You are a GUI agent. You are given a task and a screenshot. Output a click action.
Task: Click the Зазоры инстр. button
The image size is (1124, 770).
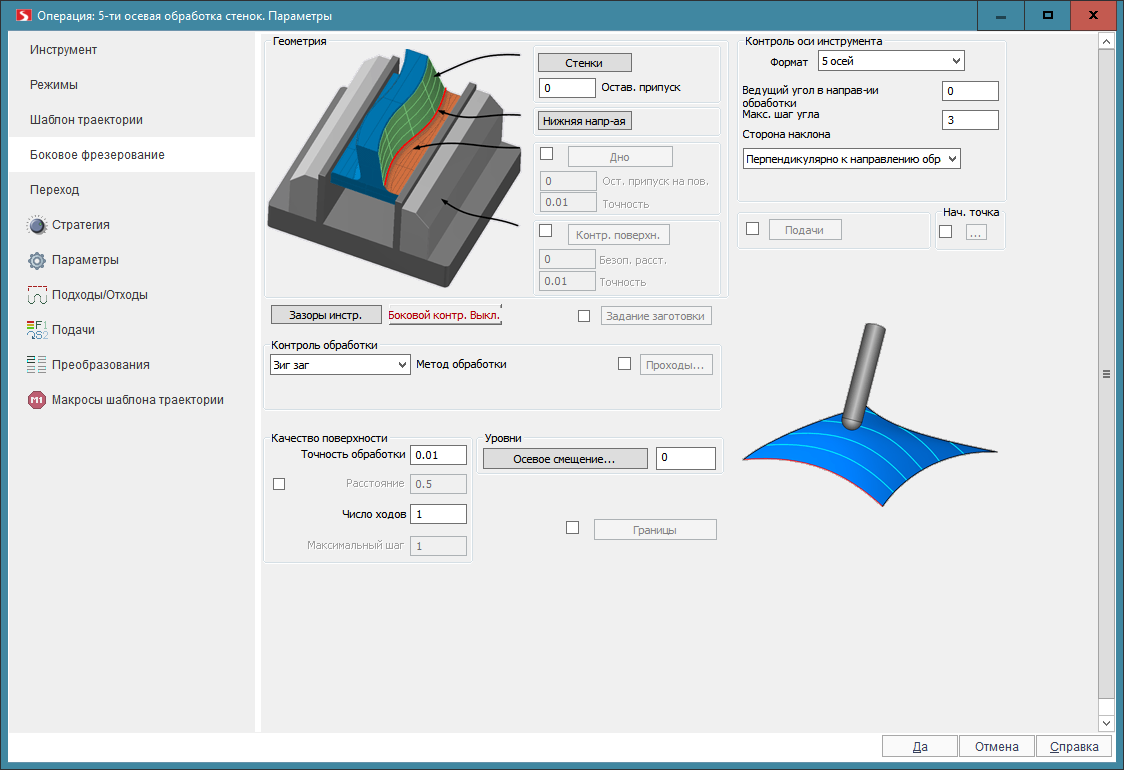326,315
